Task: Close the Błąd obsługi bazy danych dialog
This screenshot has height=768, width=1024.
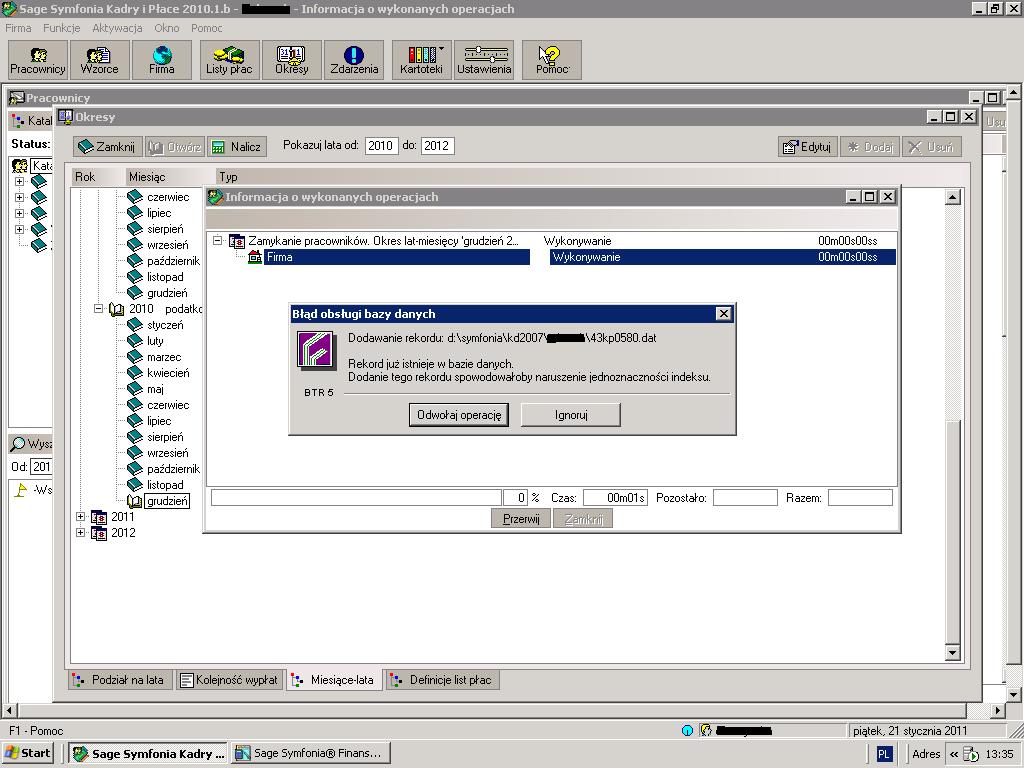Action: [724, 314]
